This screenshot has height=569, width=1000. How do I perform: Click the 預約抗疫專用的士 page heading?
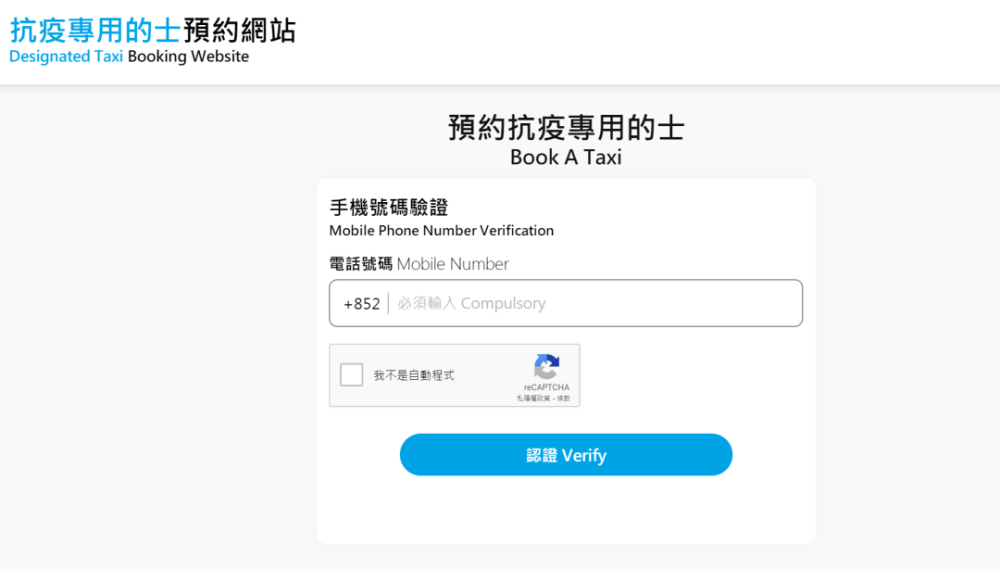click(566, 128)
